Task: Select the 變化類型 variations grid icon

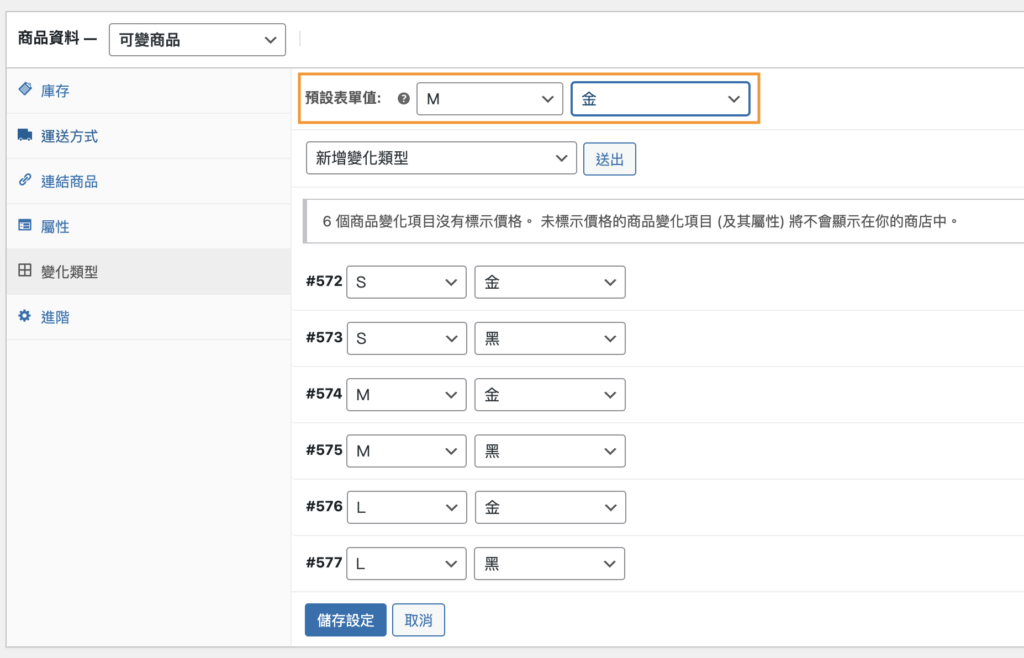Action: [x=25, y=271]
